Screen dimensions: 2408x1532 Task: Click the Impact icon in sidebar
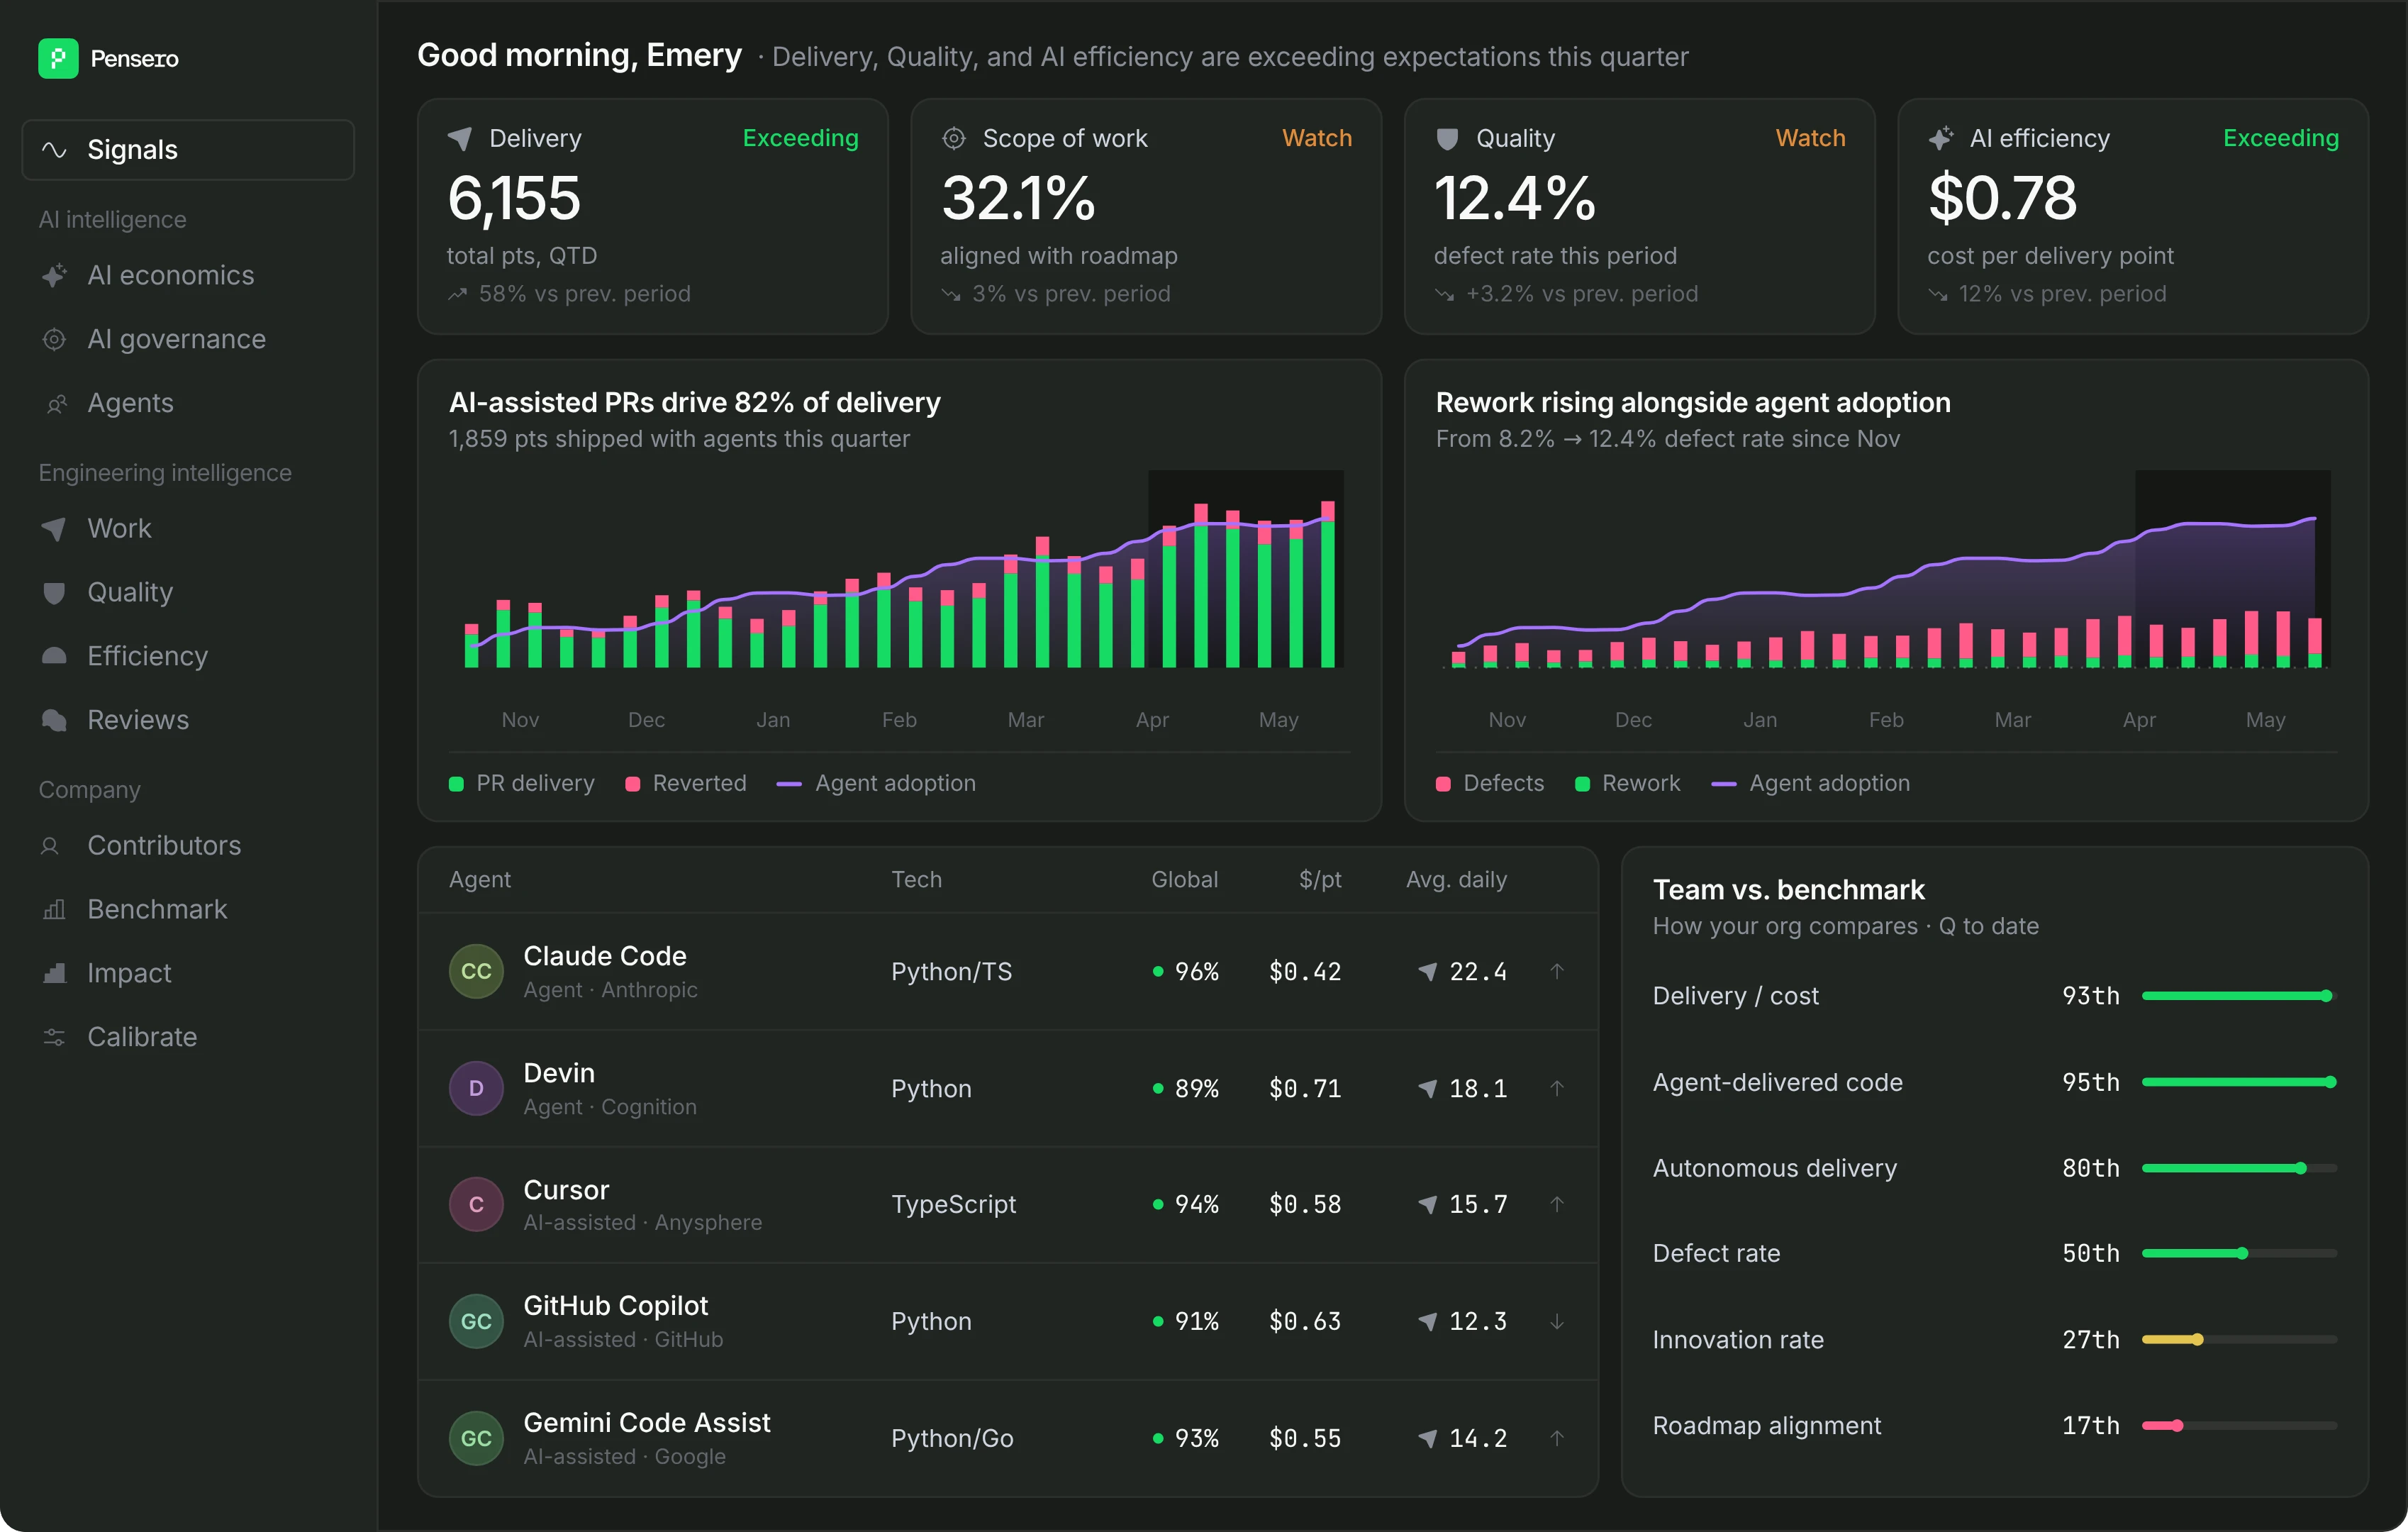coord(54,973)
